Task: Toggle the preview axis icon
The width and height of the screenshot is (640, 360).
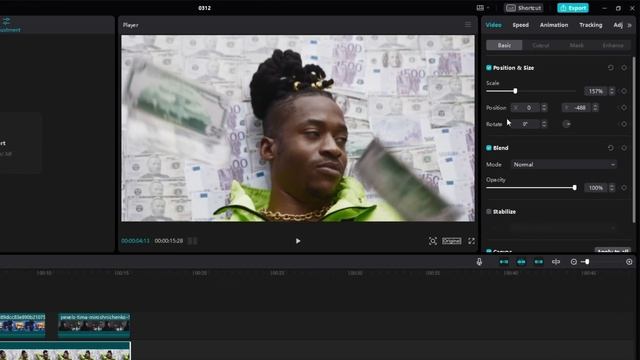Action: click(556, 262)
